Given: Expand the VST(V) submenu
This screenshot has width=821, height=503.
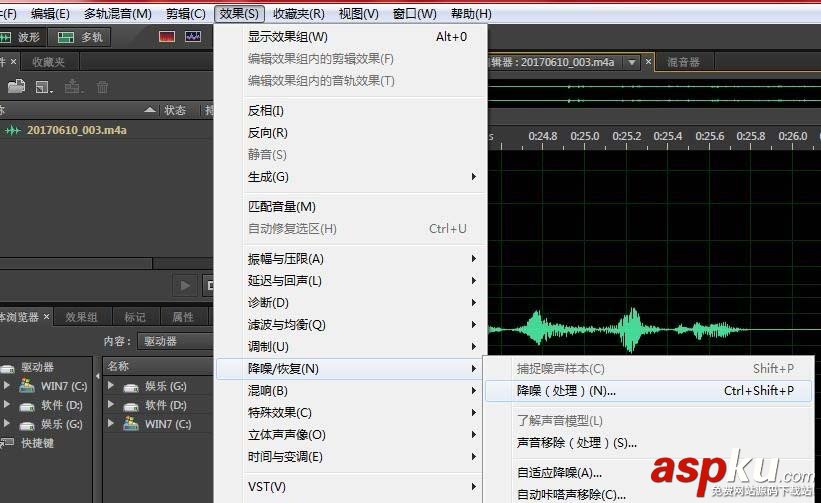Looking at the screenshot, I should coord(351,487).
